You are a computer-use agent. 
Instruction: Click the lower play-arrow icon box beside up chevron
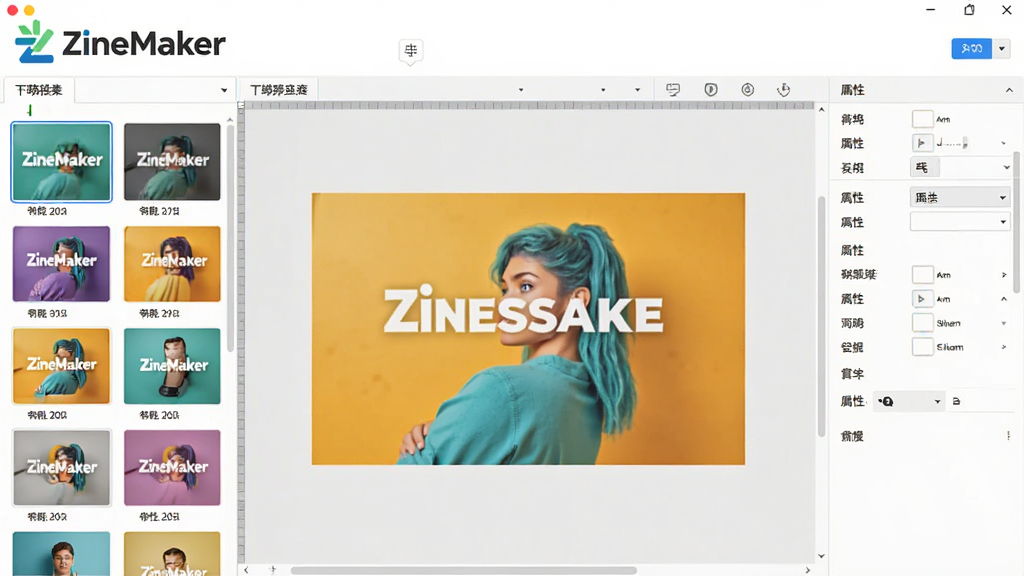point(921,299)
